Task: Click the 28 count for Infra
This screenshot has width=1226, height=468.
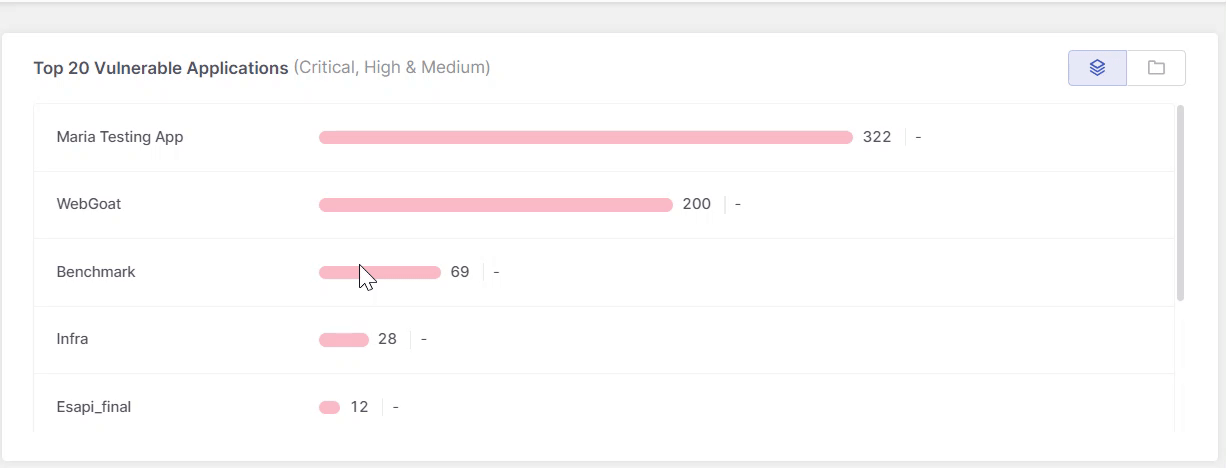Action: pyautogui.click(x=388, y=339)
